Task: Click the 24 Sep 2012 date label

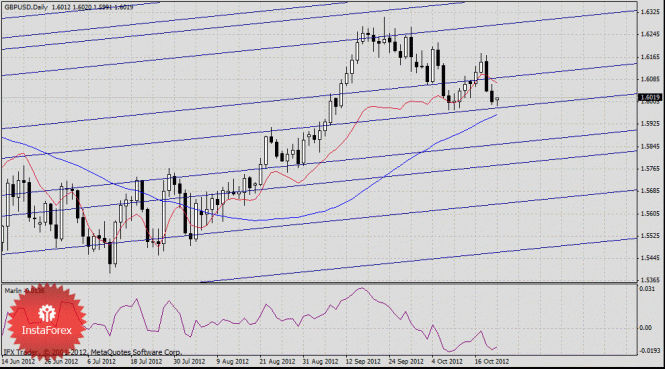Action: (x=406, y=362)
